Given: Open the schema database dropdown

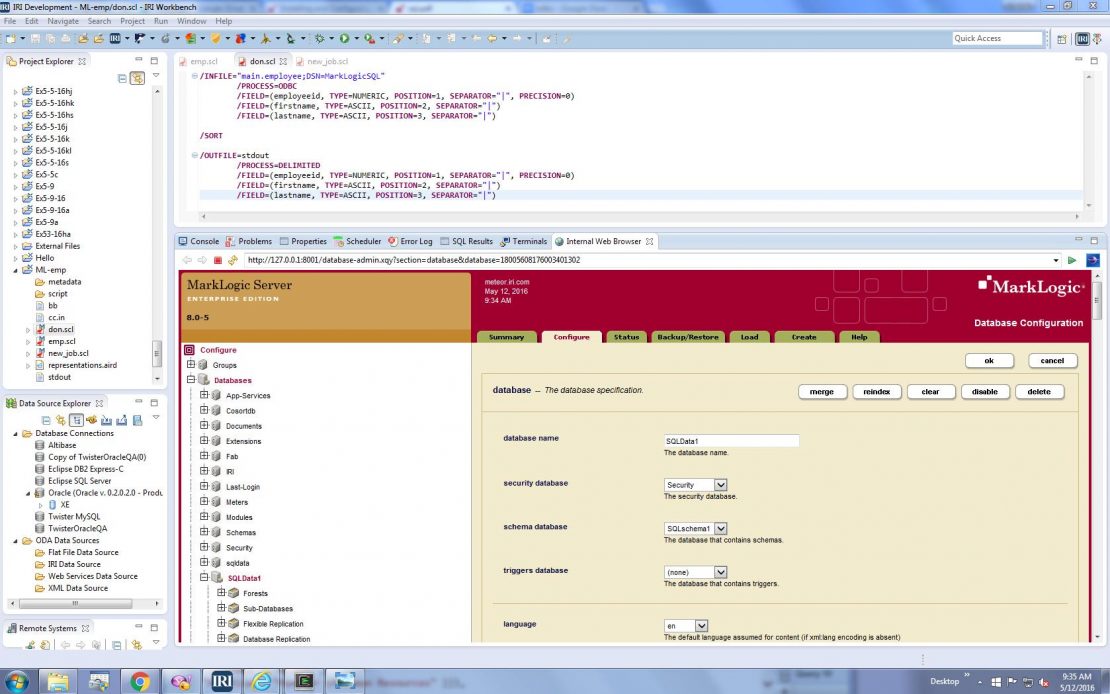Looking at the screenshot, I should pos(720,528).
